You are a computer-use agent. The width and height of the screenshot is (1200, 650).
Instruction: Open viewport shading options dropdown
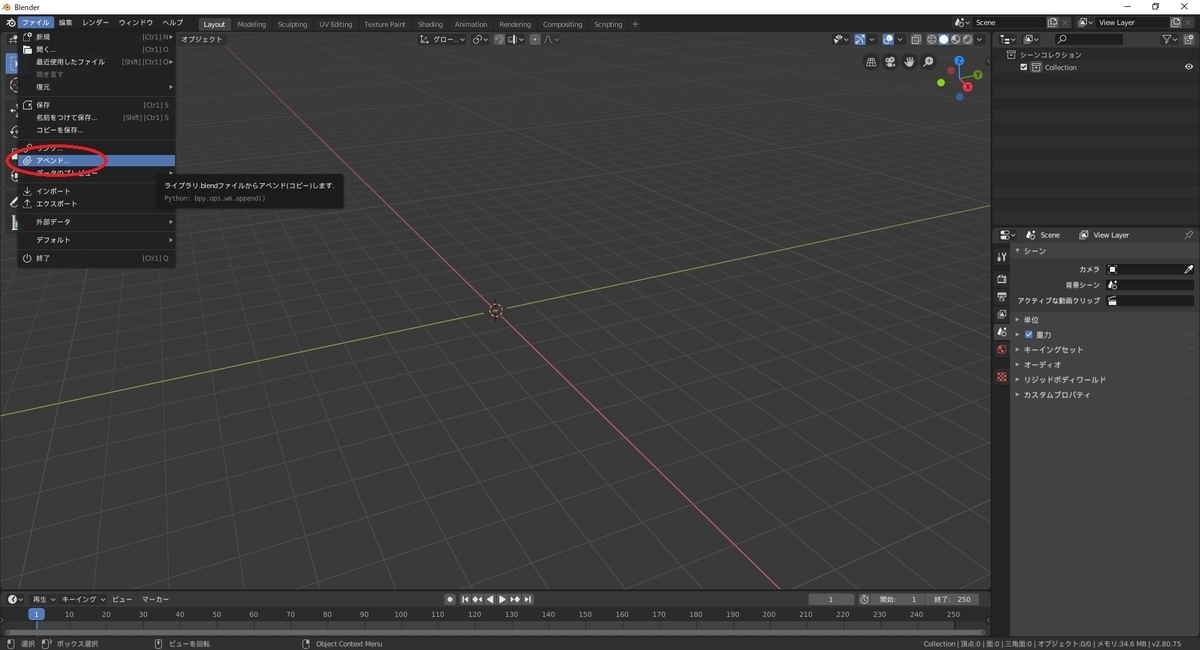click(979, 39)
